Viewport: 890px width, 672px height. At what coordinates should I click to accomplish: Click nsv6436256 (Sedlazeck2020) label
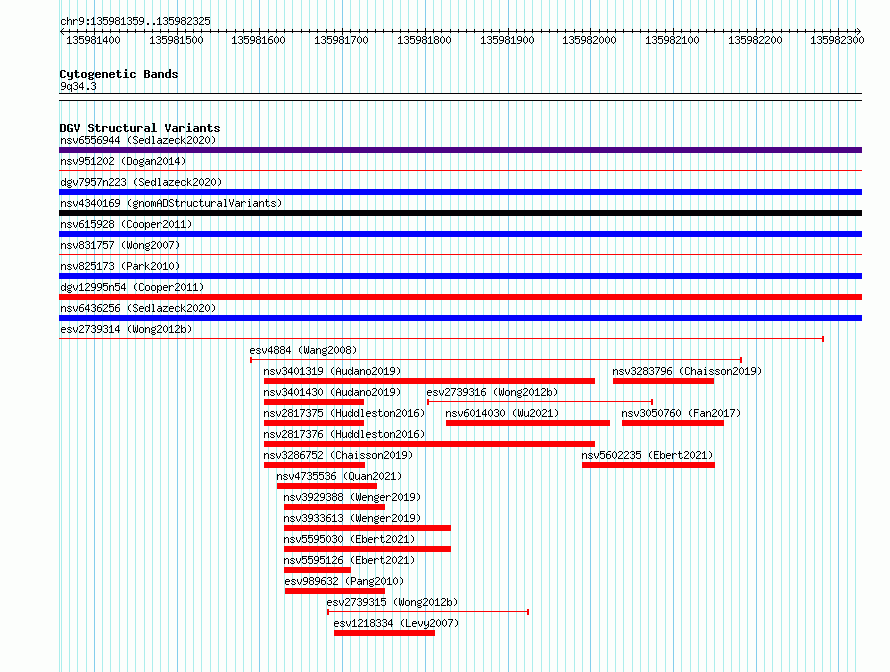[138, 308]
